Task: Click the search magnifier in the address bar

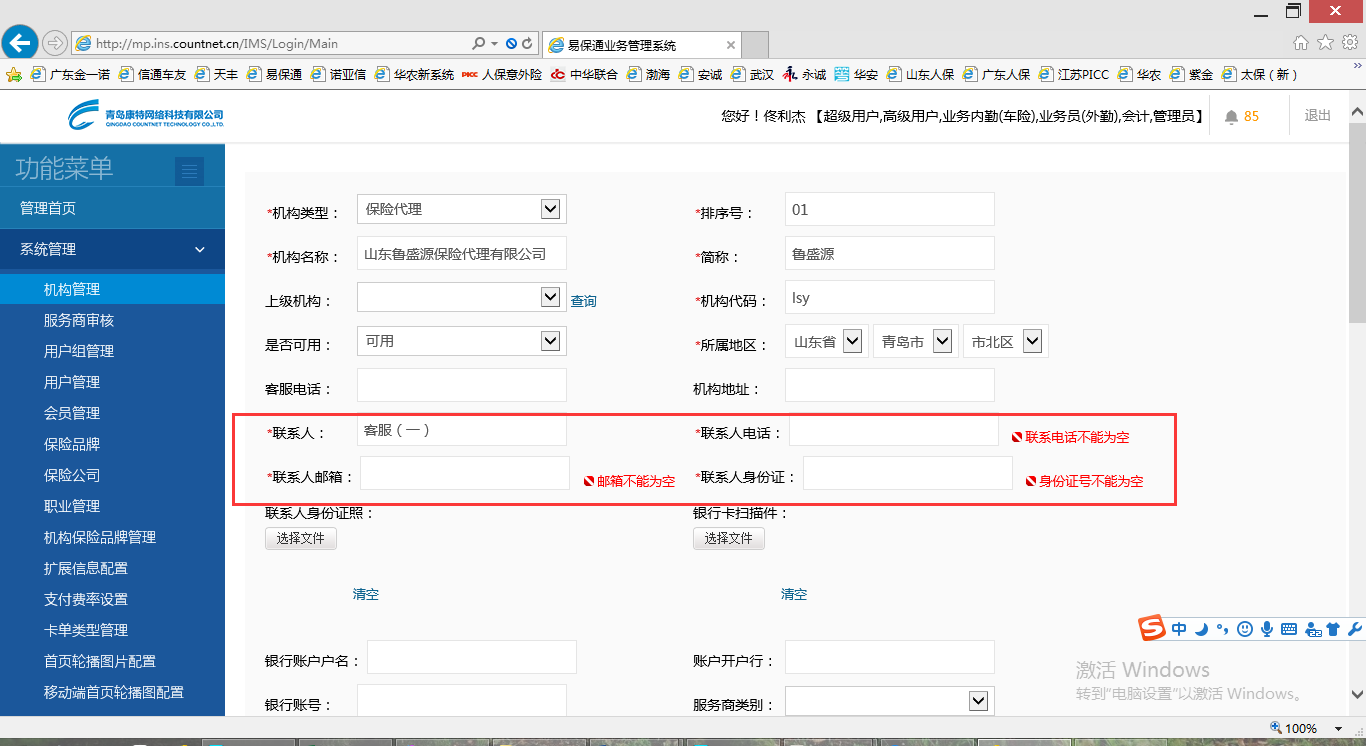Action: coord(479,44)
